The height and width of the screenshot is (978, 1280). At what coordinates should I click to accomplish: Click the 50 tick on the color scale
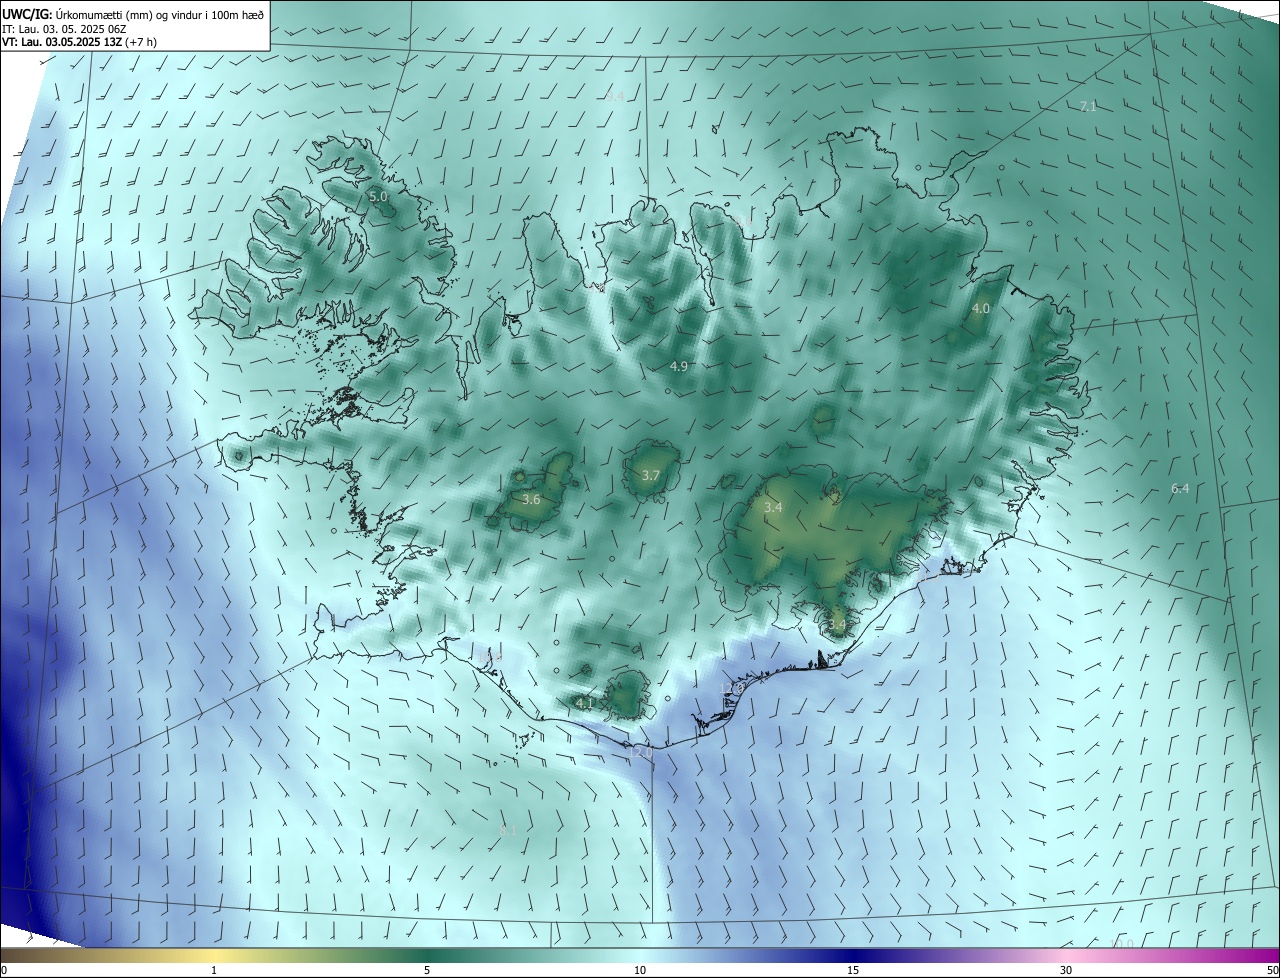tap(1273, 970)
